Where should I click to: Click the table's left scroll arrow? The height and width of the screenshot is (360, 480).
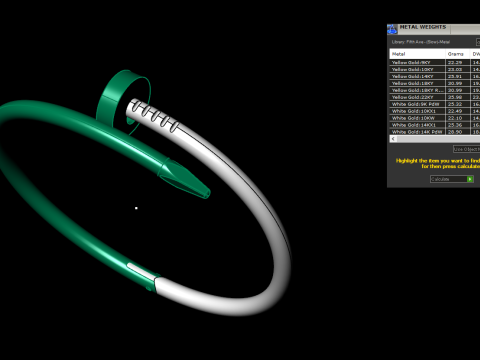(x=393, y=139)
